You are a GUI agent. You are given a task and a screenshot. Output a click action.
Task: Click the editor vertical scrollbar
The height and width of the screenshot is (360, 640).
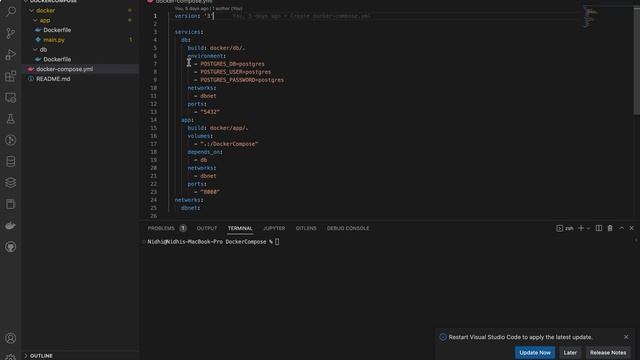tap(636, 61)
